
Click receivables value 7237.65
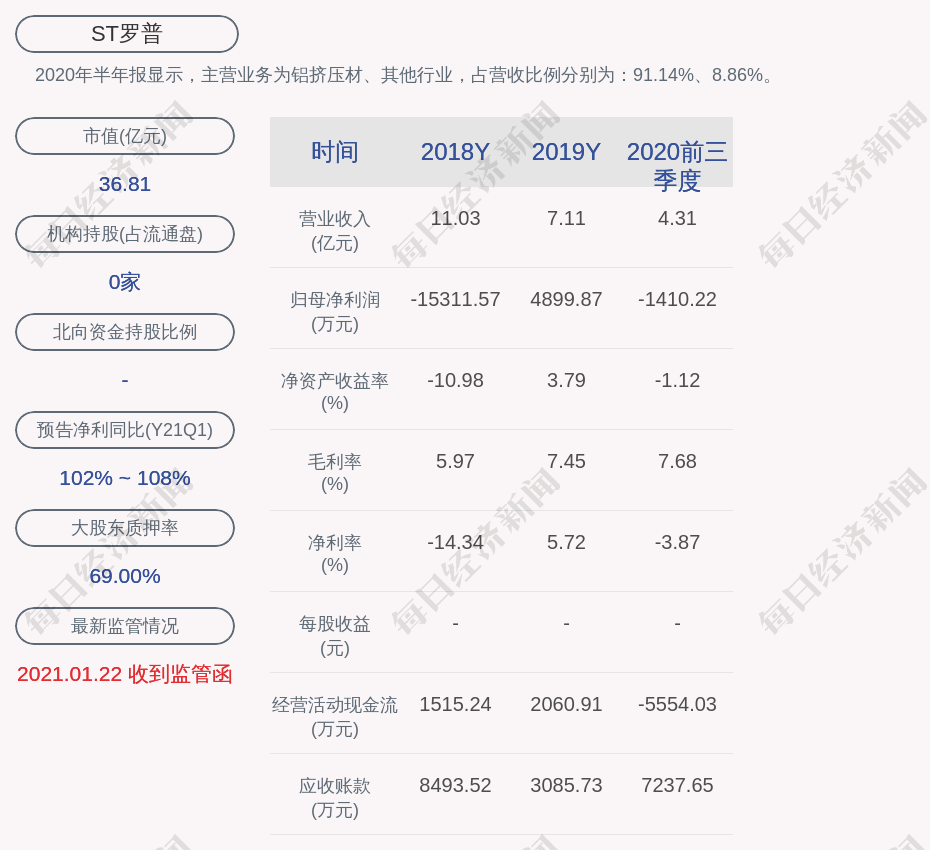[x=677, y=785]
